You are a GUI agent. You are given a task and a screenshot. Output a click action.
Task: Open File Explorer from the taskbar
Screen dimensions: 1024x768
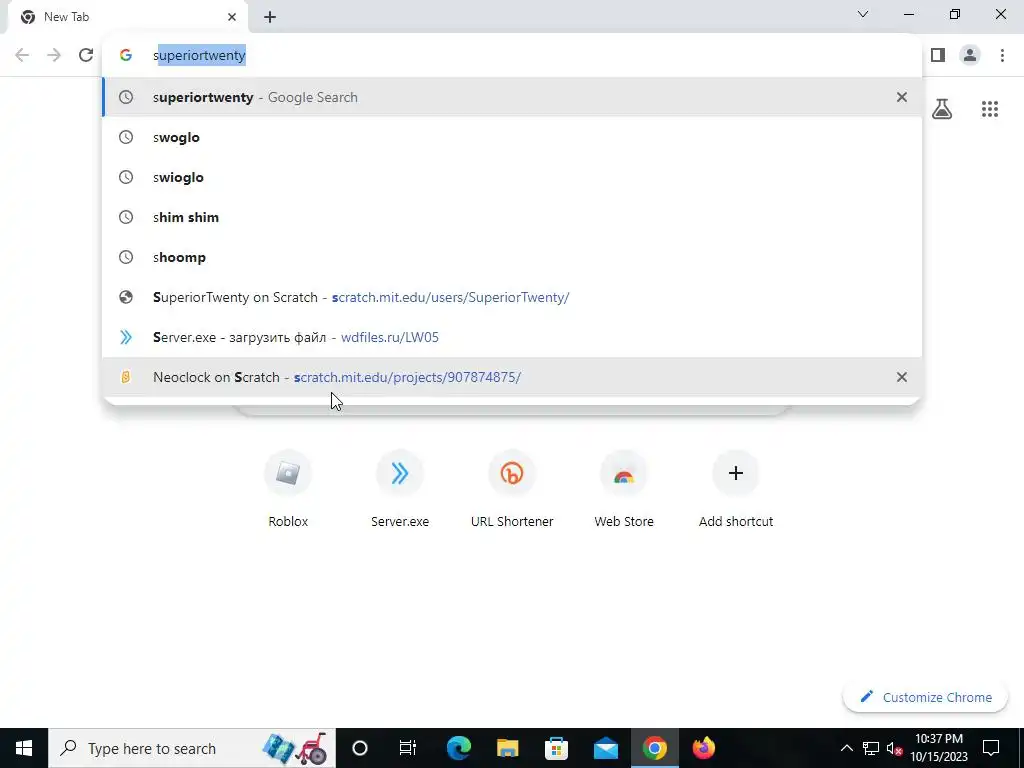(x=507, y=748)
